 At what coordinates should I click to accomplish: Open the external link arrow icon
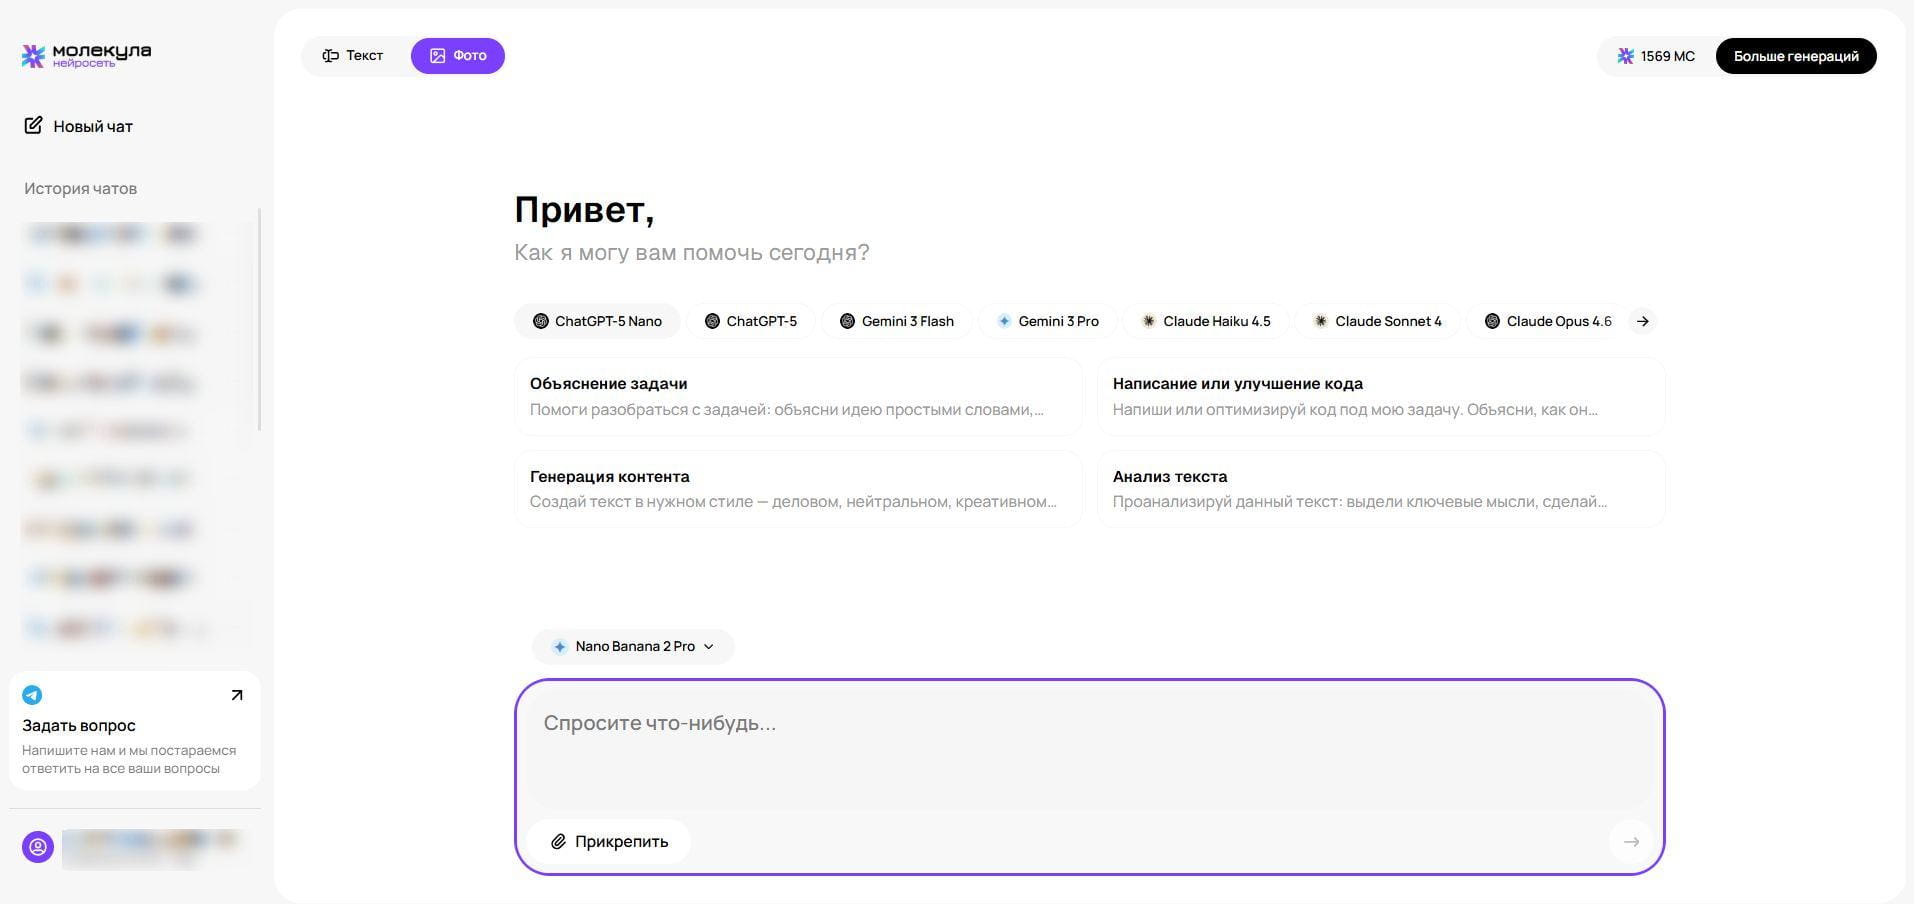[237, 695]
